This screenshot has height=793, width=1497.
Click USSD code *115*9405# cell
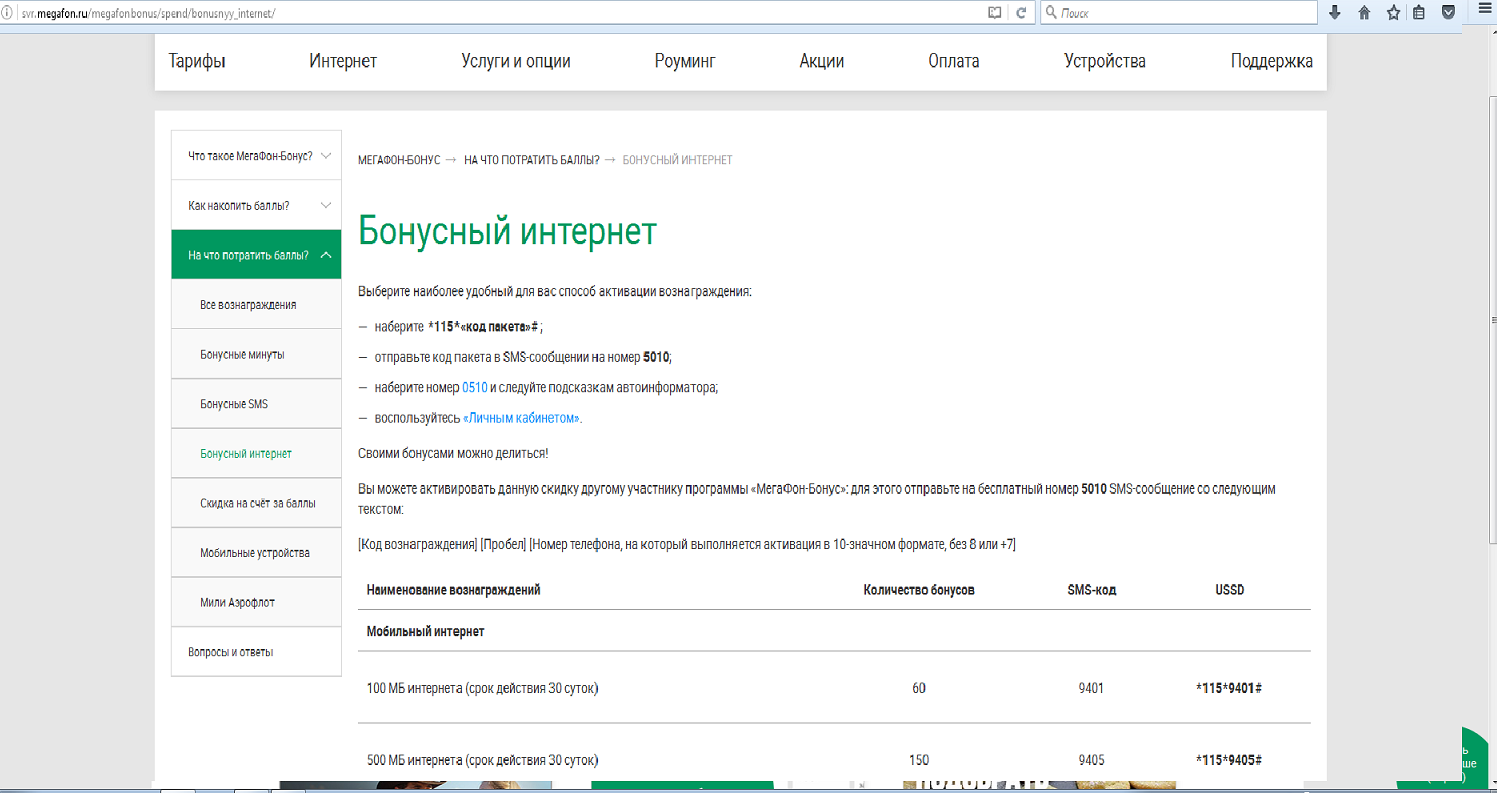(x=1229, y=759)
